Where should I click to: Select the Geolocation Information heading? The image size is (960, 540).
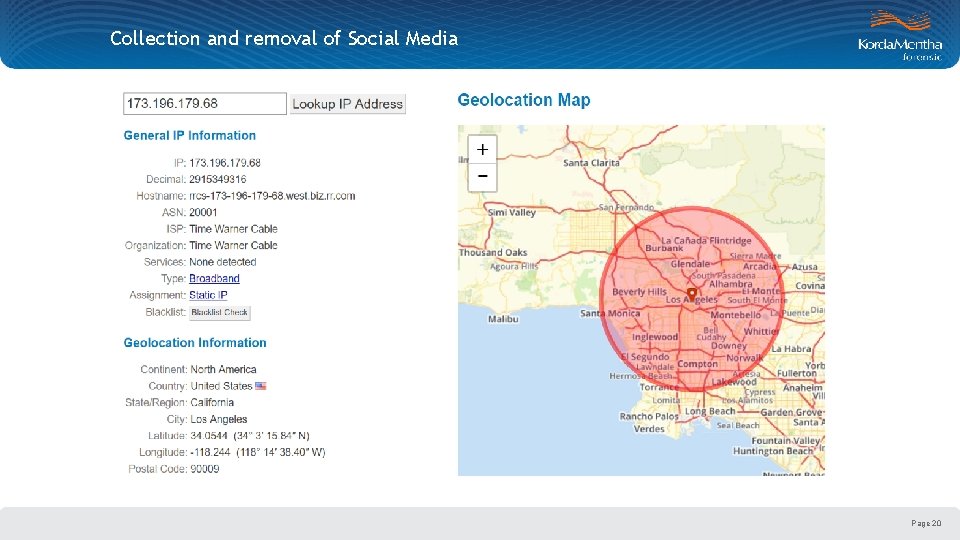(x=195, y=342)
